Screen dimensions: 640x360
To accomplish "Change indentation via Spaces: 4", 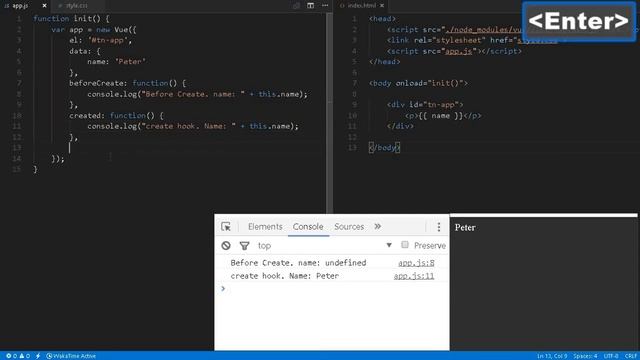I will [585, 356].
